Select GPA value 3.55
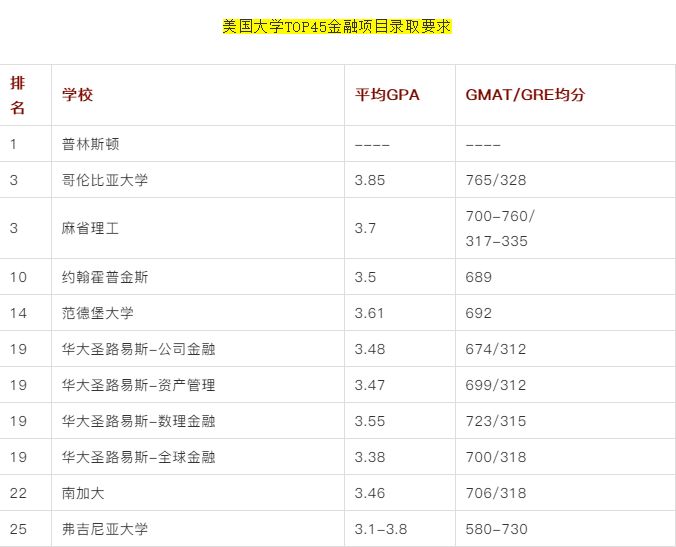The width and height of the screenshot is (676, 547). pos(369,421)
